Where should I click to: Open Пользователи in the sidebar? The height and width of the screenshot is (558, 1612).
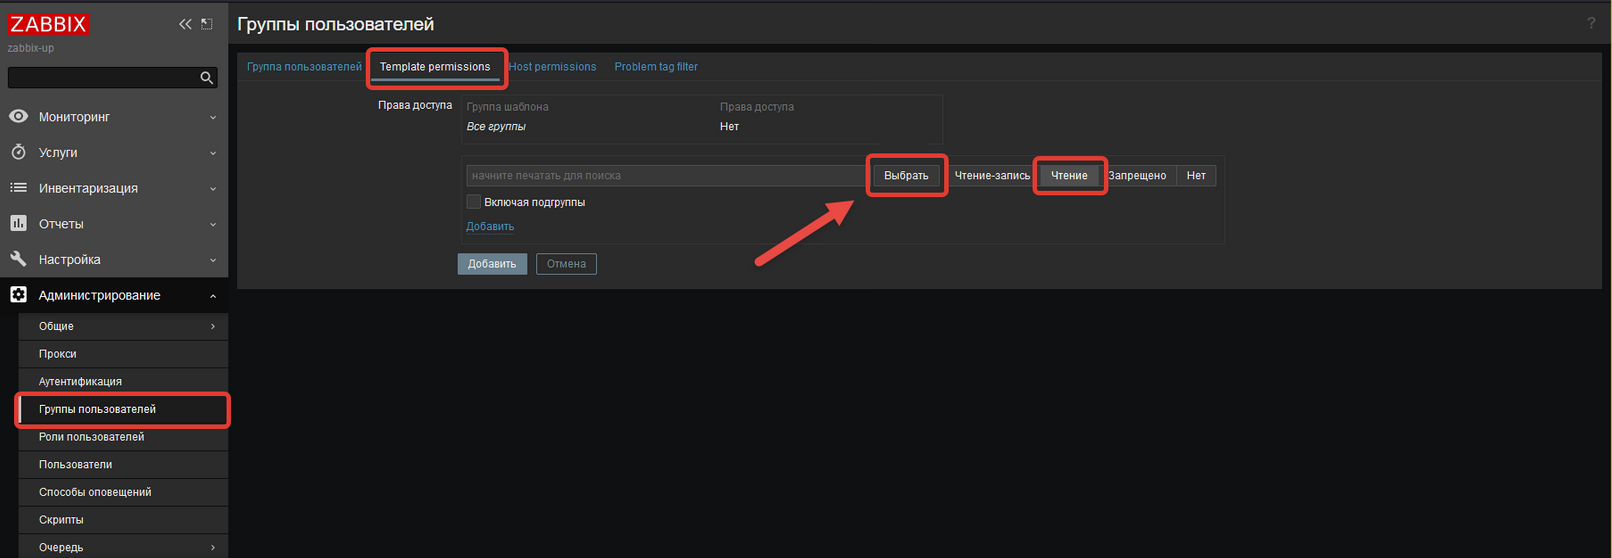click(x=123, y=464)
